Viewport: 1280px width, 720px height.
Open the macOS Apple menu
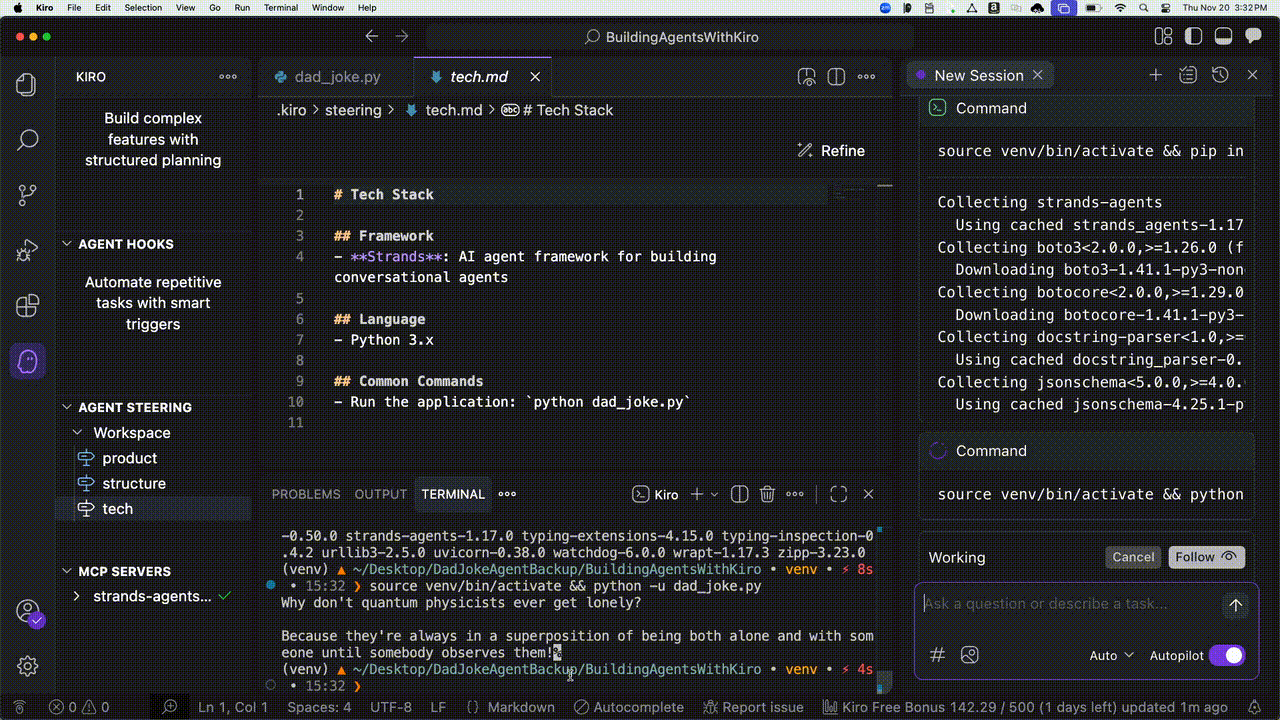pos(17,8)
